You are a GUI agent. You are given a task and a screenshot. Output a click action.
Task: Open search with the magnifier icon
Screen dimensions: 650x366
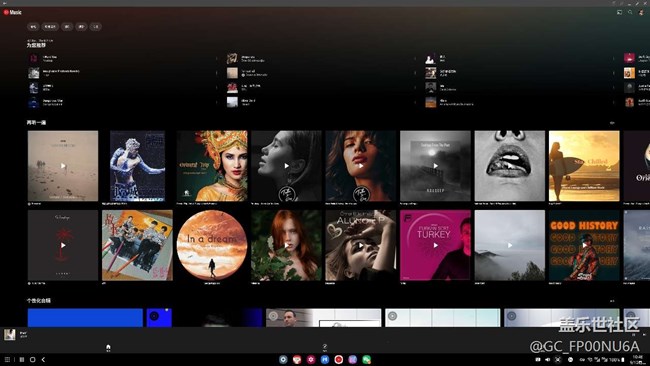coord(630,12)
